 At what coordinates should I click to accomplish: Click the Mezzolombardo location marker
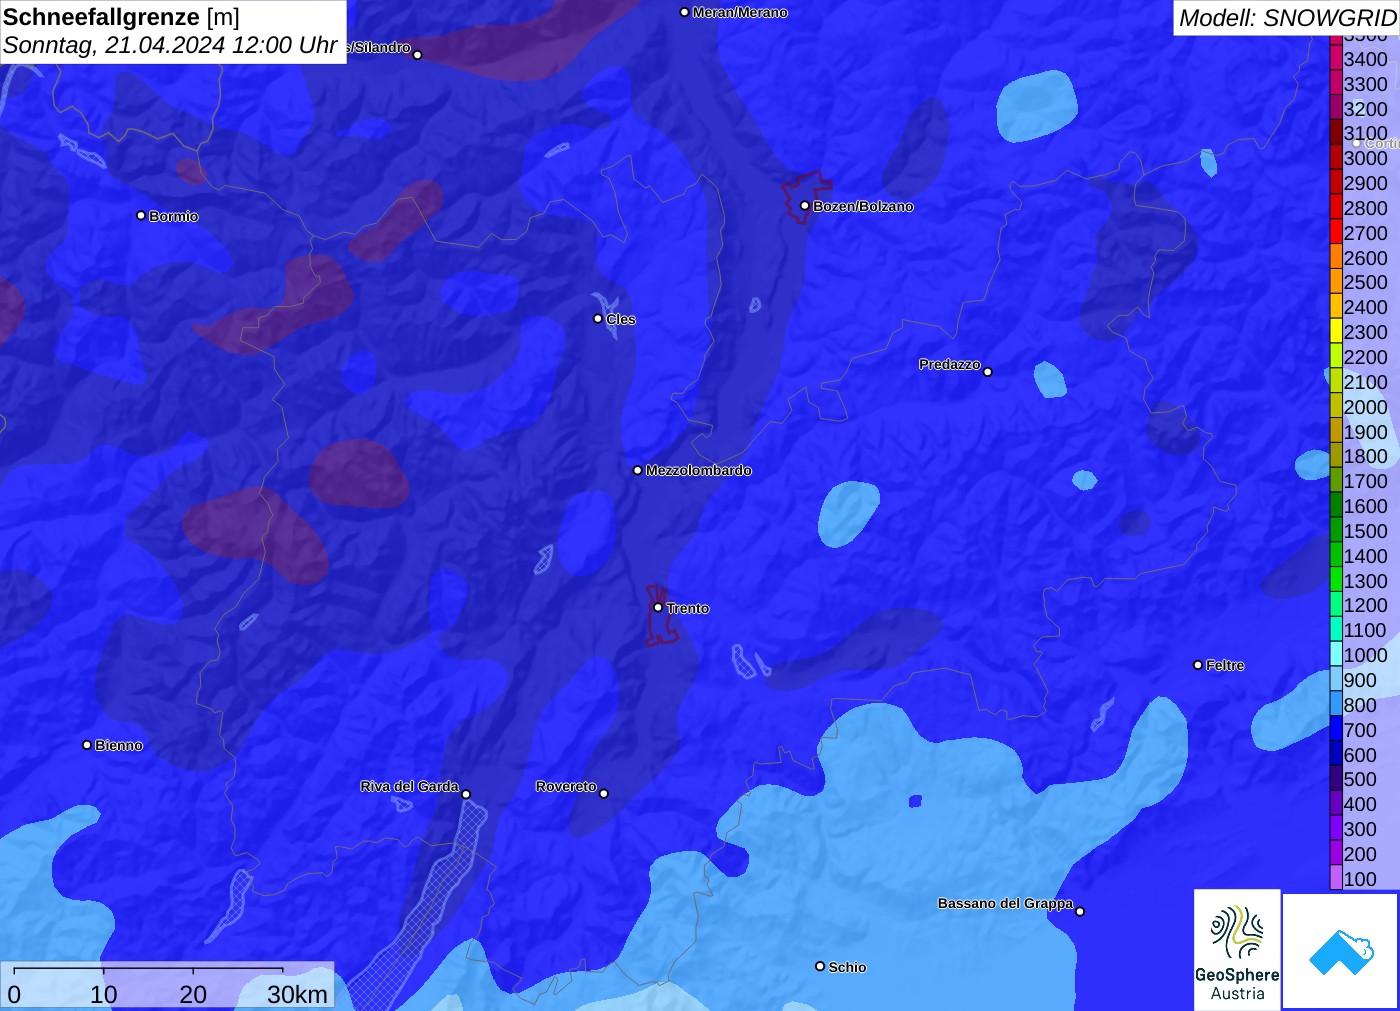637,470
